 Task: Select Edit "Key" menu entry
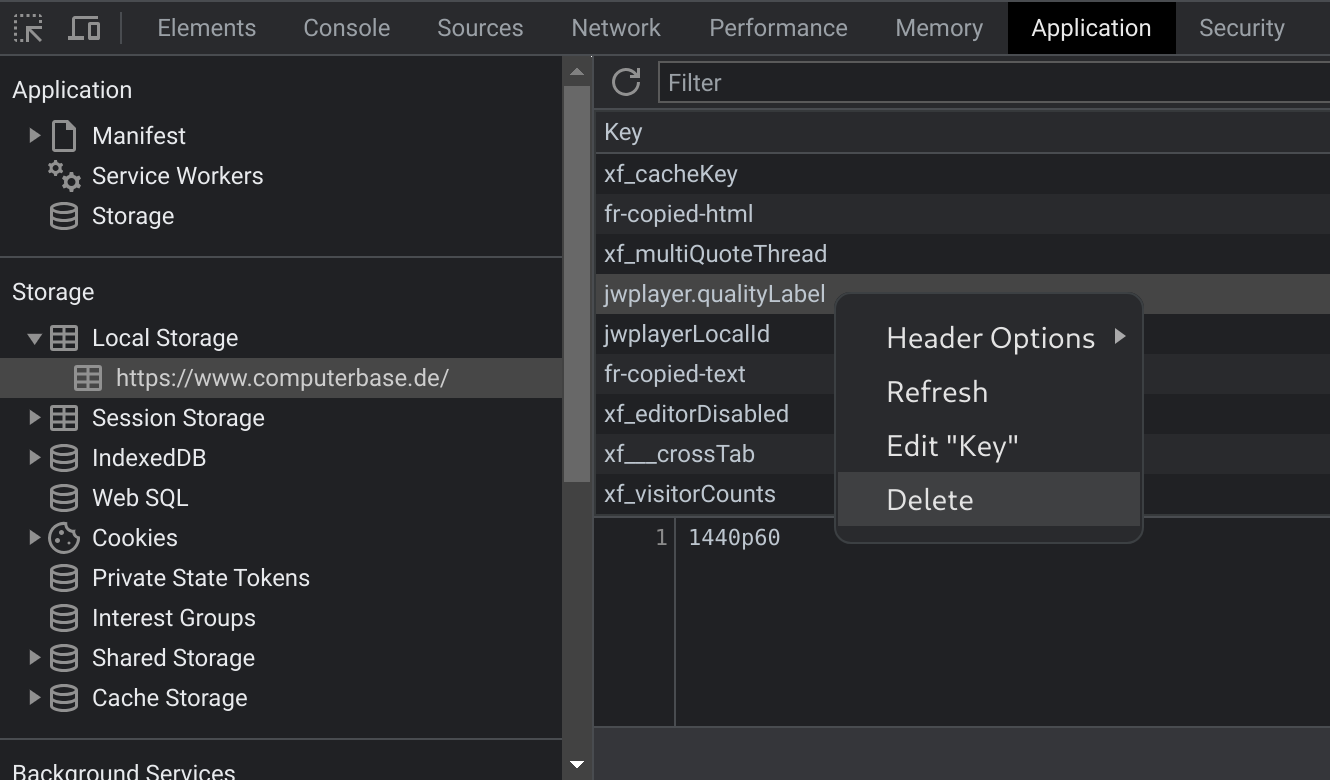click(x=952, y=446)
